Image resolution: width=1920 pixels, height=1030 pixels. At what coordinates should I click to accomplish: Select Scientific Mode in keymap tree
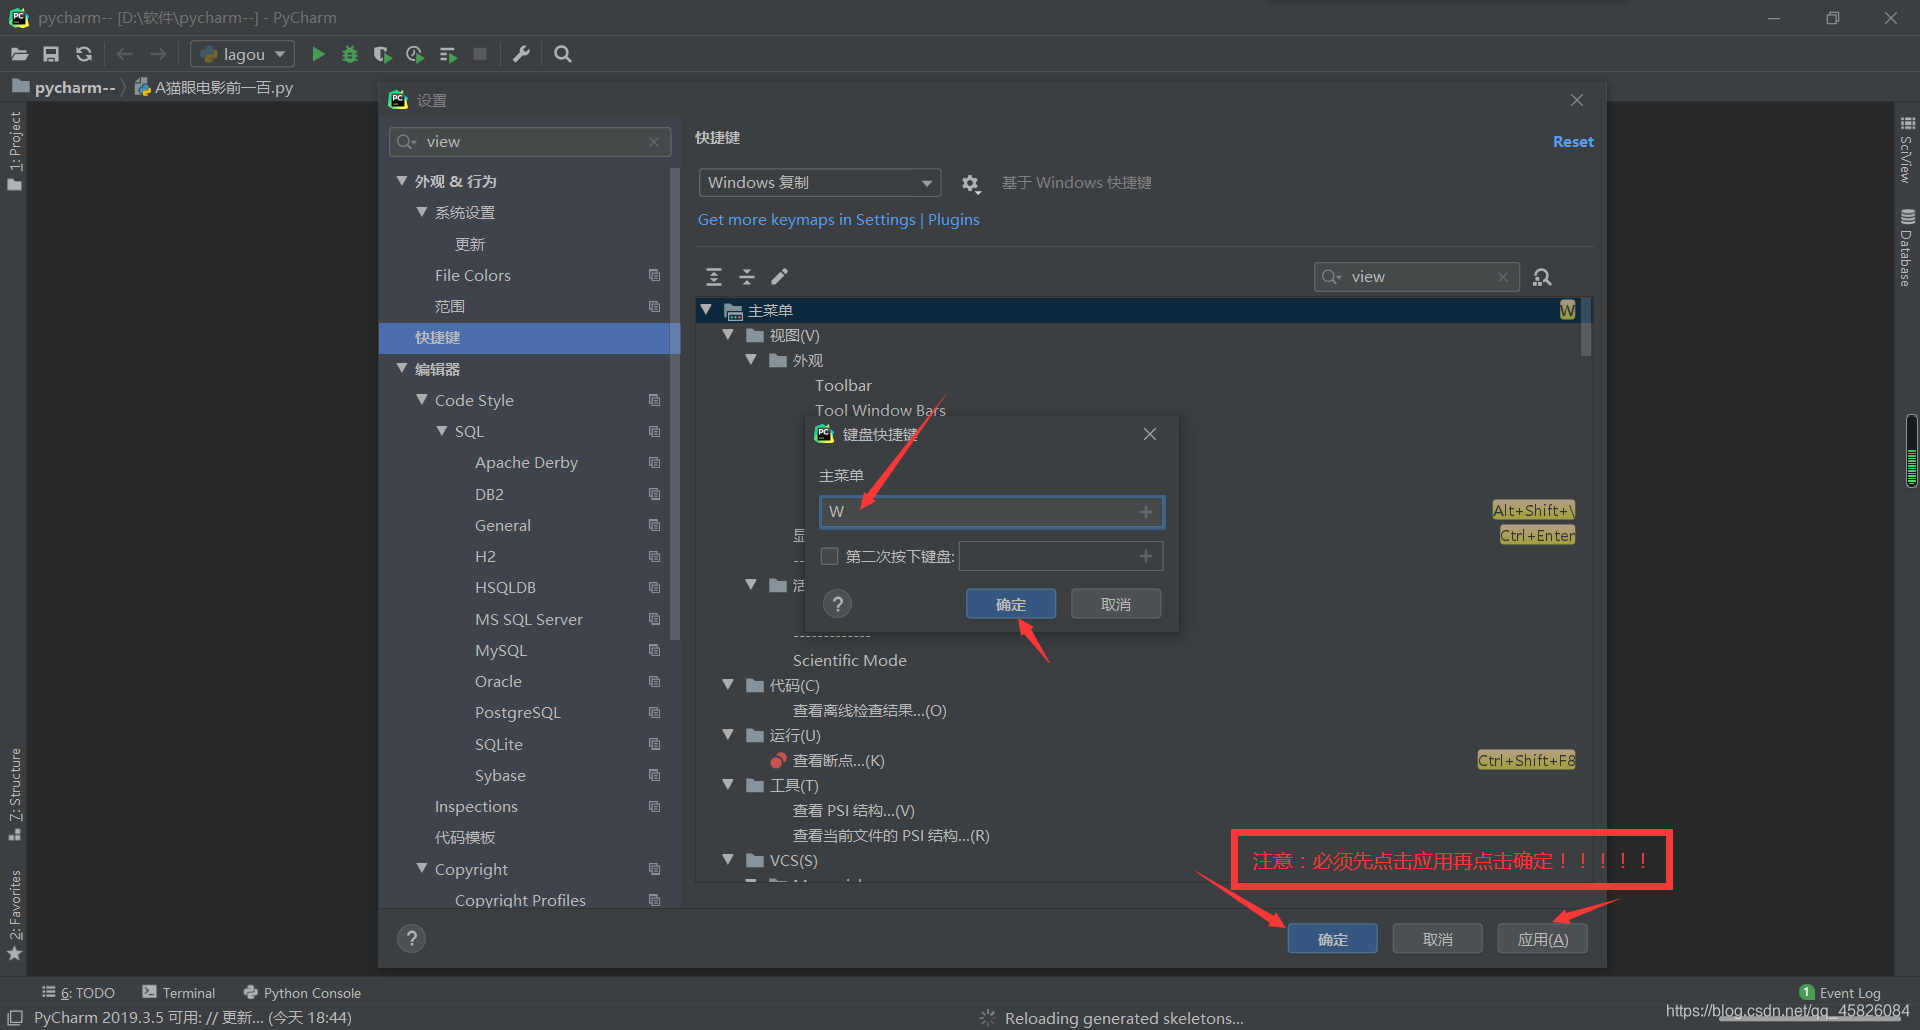tap(850, 660)
